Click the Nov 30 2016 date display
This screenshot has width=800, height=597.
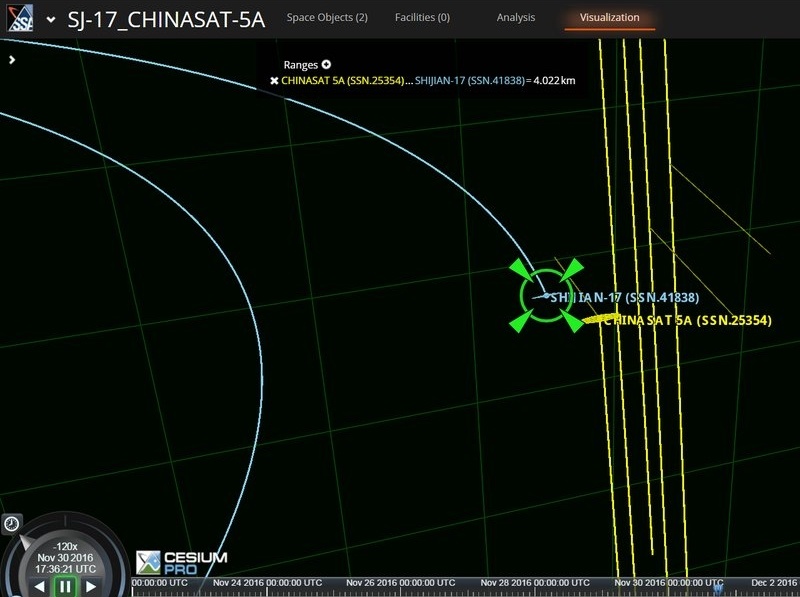pyautogui.click(x=65, y=558)
